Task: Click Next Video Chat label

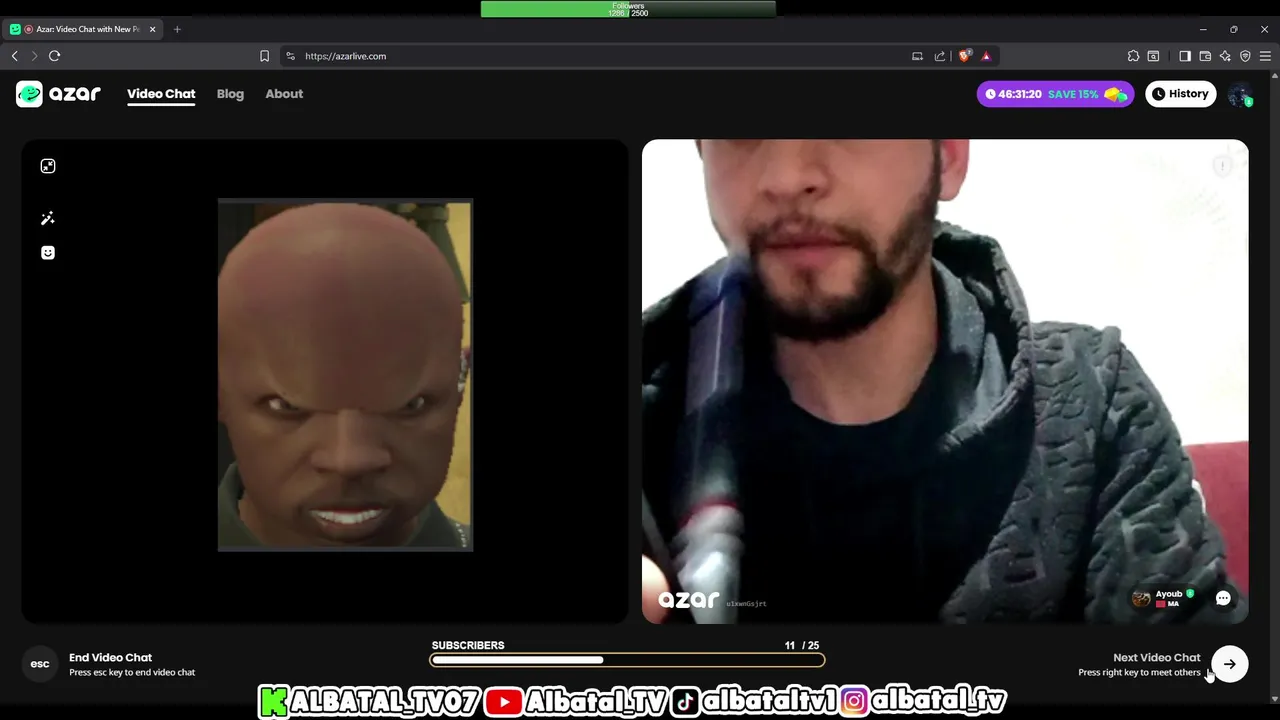Action: pos(1157,657)
